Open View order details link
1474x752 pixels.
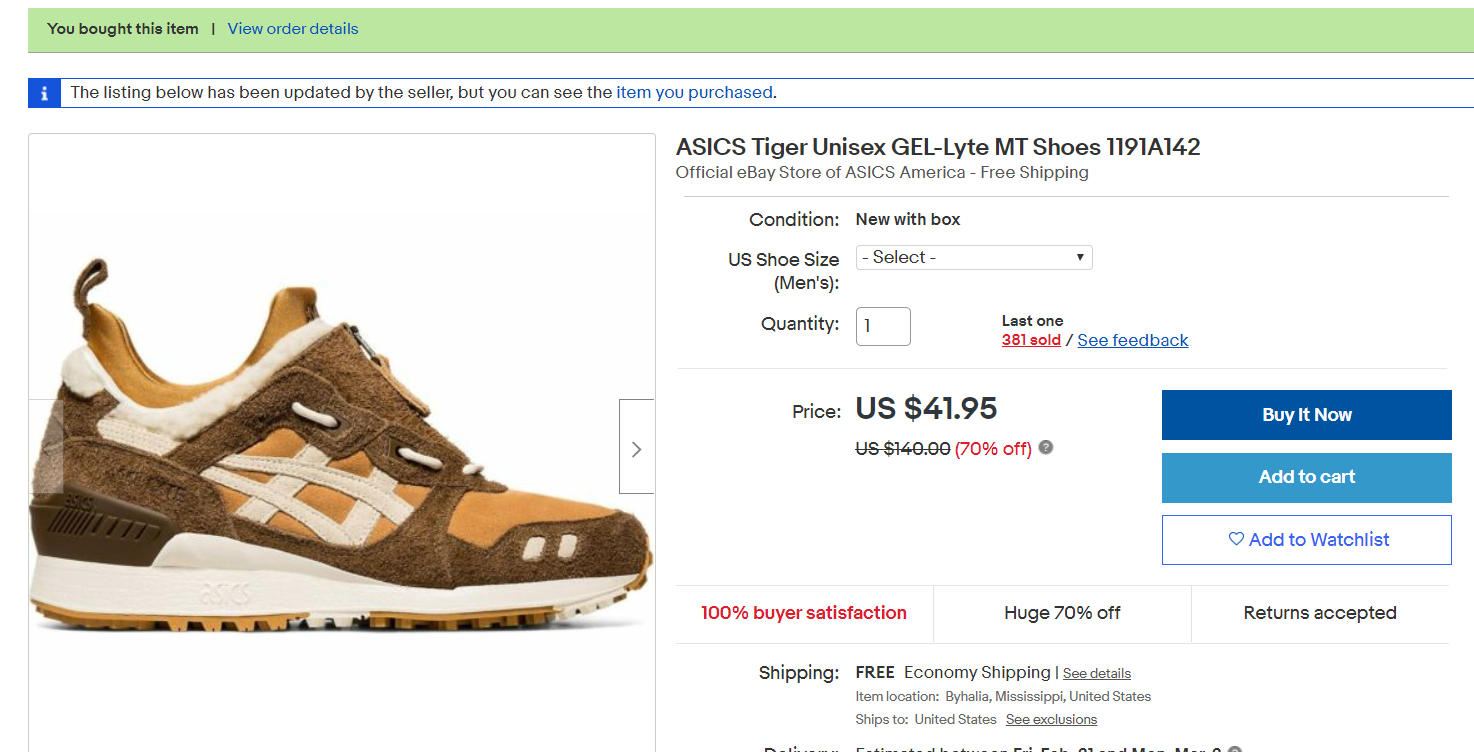click(293, 29)
